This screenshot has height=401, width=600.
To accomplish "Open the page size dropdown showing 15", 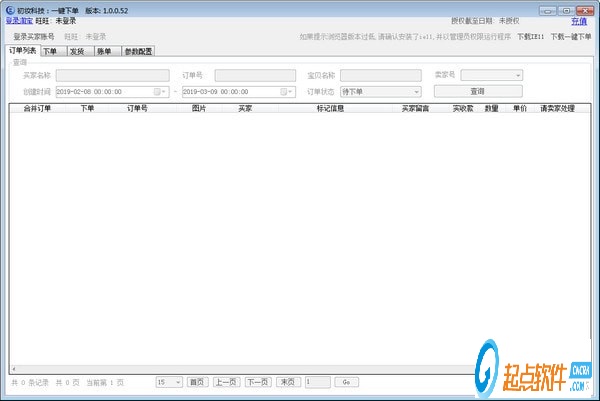I will tap(169, 382).
